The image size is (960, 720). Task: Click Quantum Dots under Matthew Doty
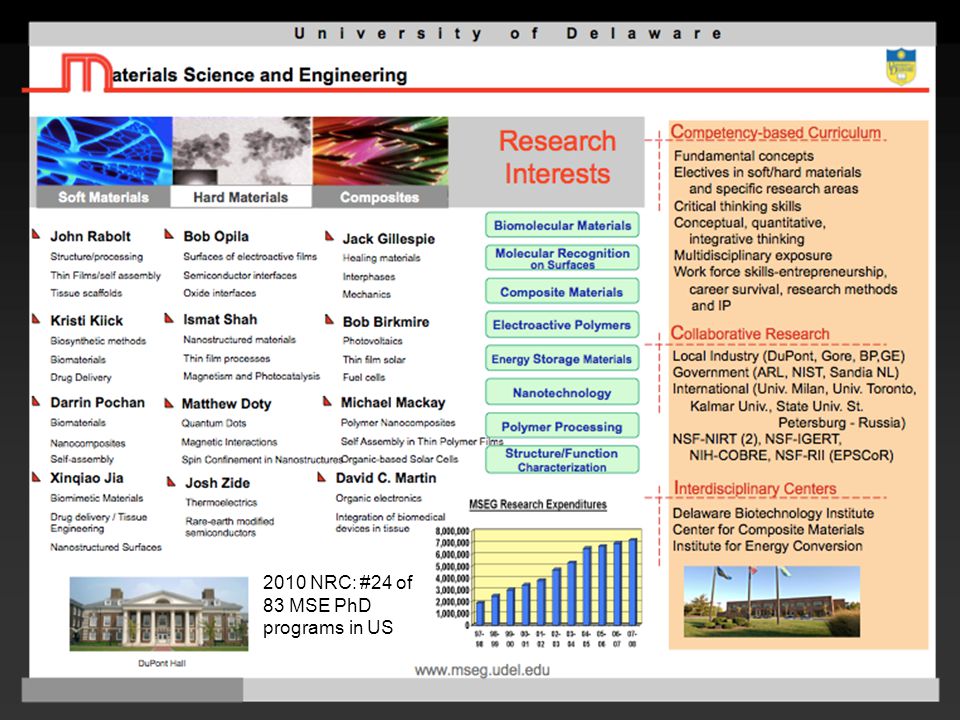point(214,423)
